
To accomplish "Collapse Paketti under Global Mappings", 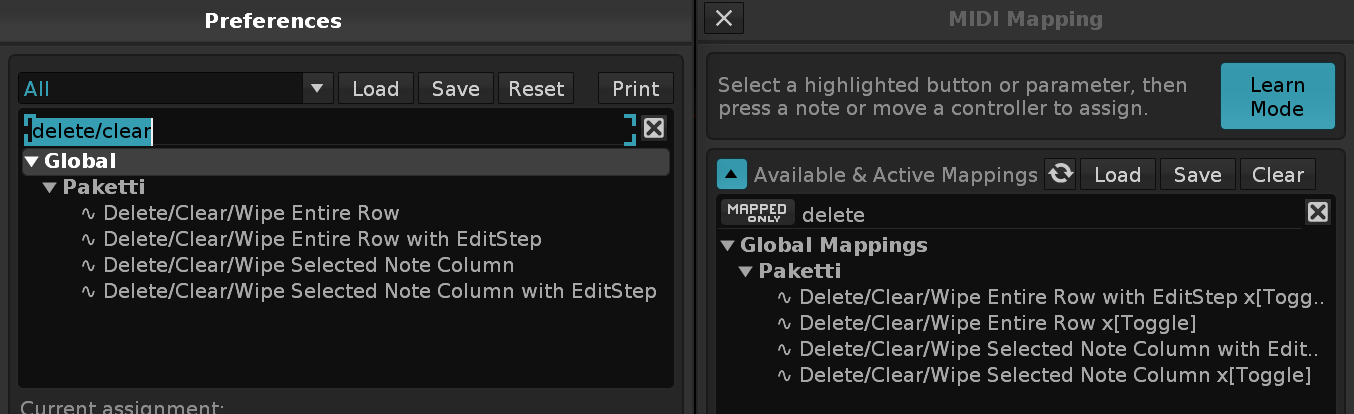I will click(746, 272).
